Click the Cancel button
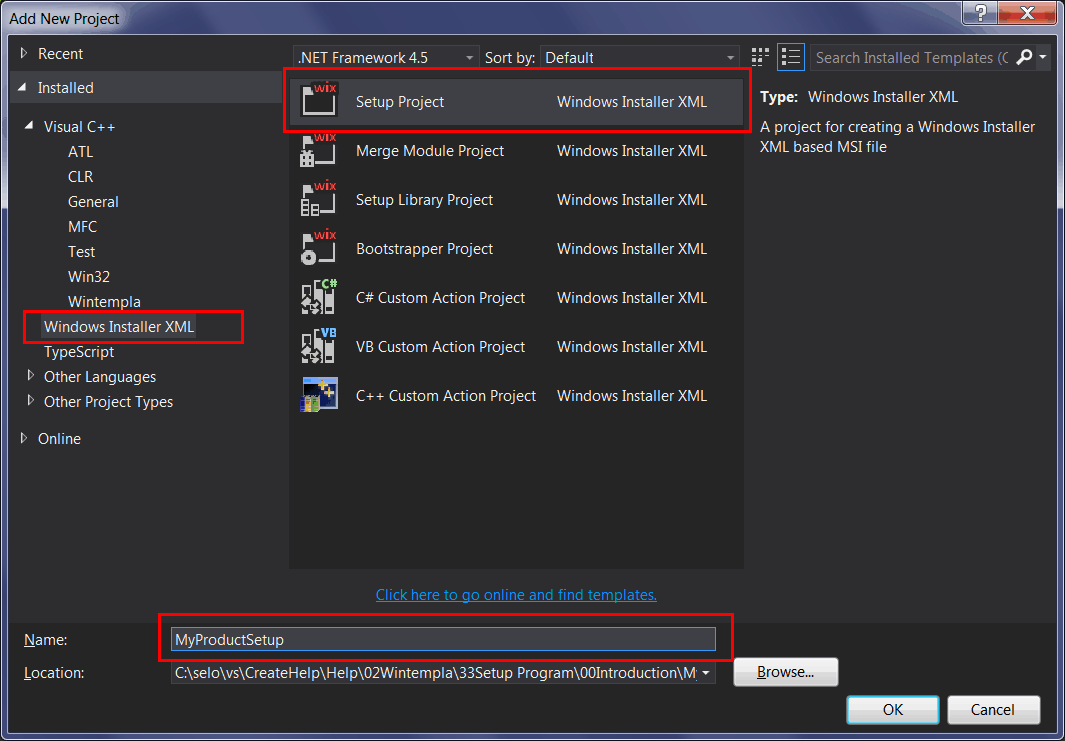The height and width of the screenshot is (741, 1065). [x=993, y=710]
